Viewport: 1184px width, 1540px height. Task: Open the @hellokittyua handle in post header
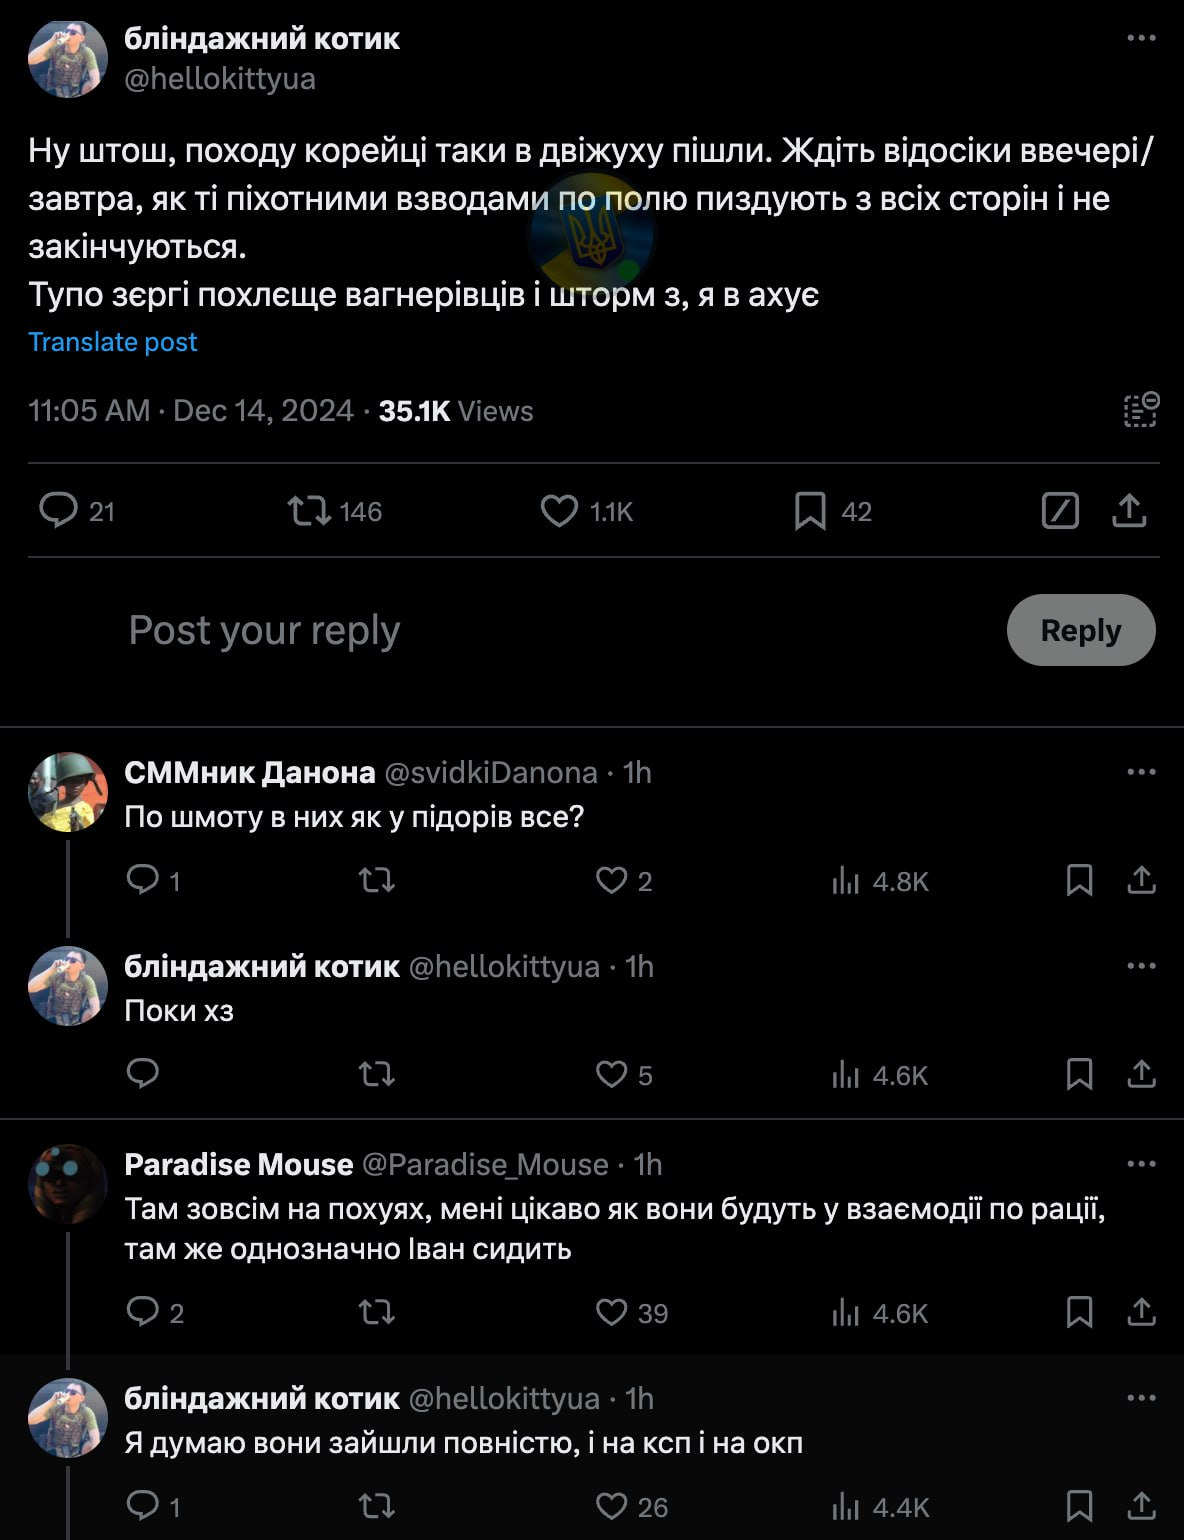[220, 79]
